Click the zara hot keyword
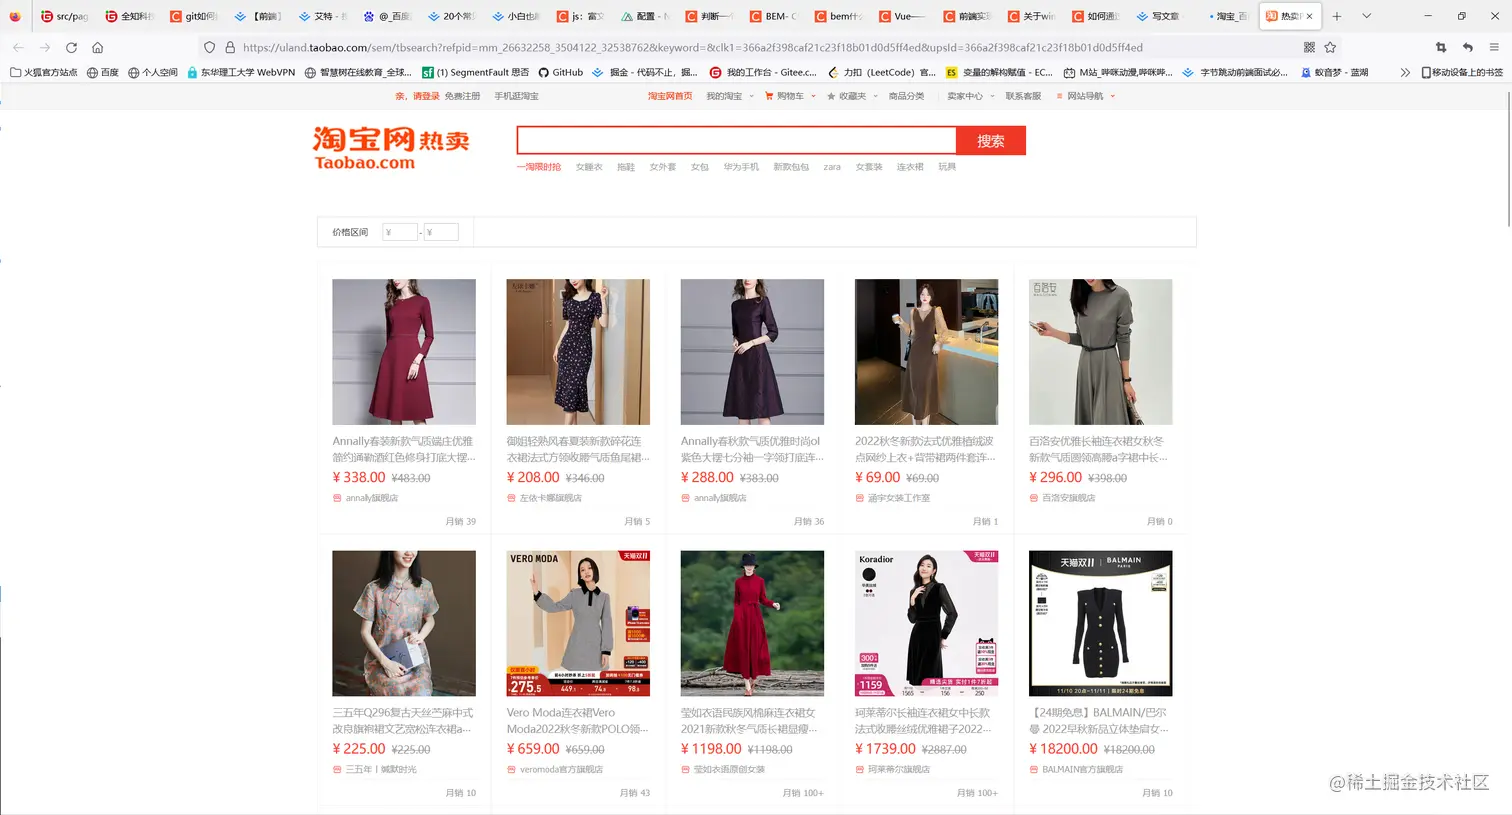 point(832,167)
